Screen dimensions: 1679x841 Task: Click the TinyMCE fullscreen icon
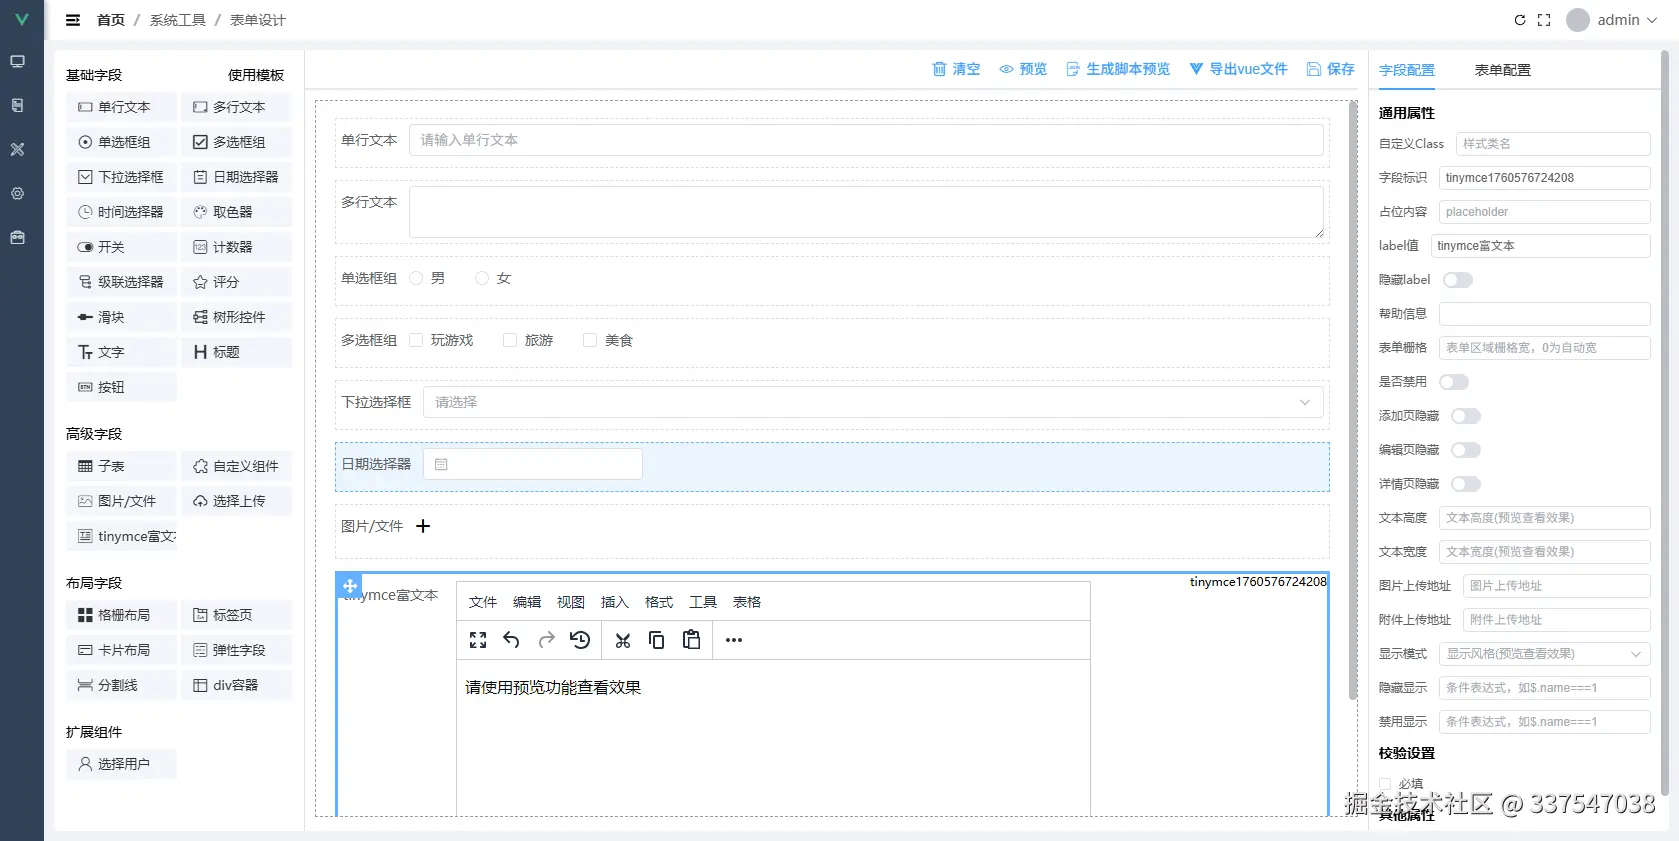pos(478,640)
